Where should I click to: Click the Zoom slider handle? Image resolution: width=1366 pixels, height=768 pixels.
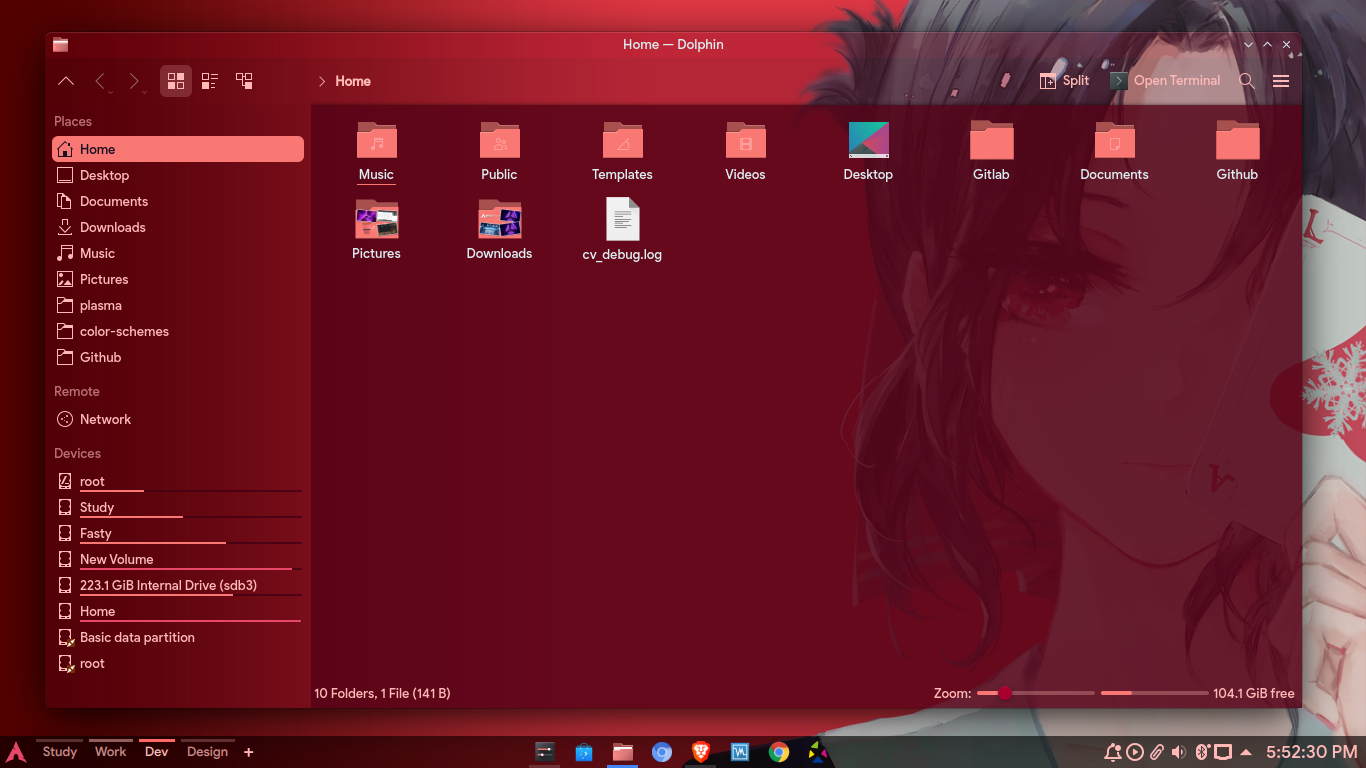(1004, 693)
